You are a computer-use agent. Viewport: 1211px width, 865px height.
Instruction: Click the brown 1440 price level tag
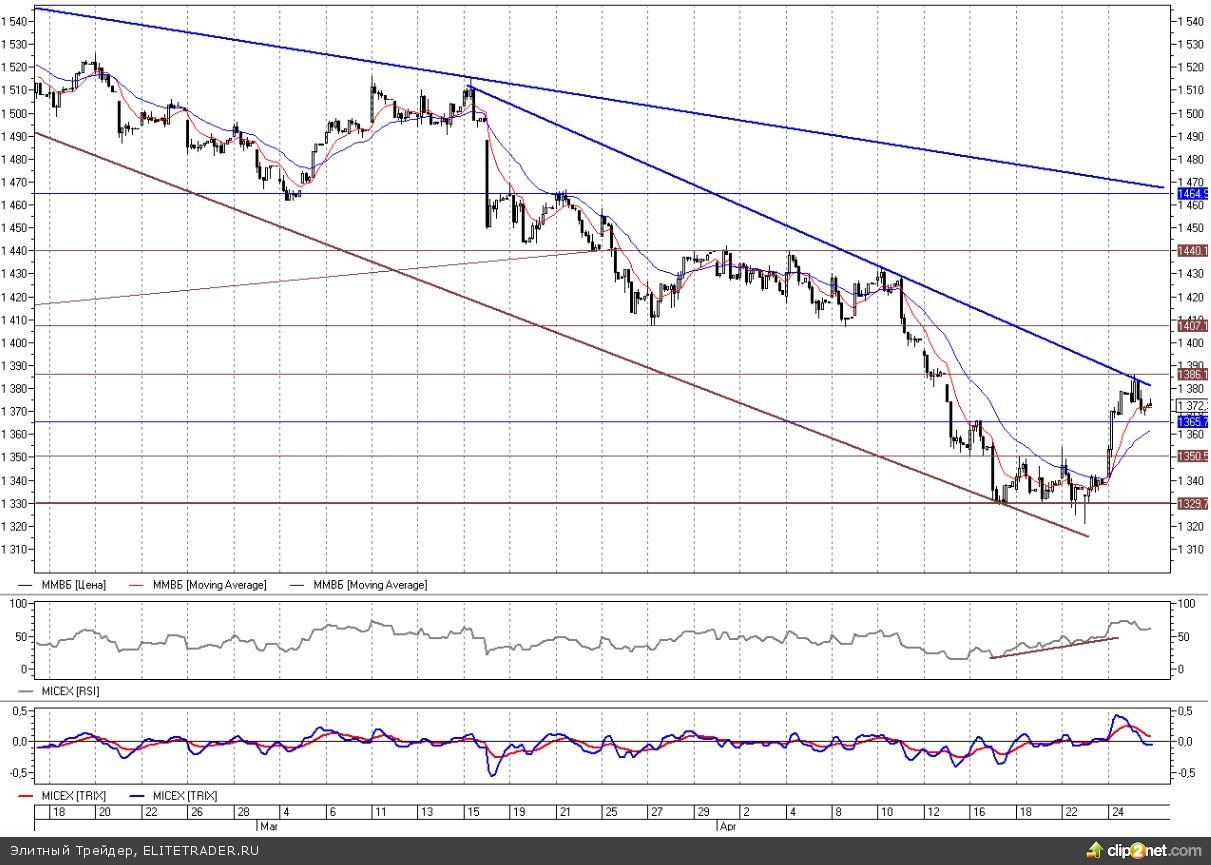(1192, 251)
